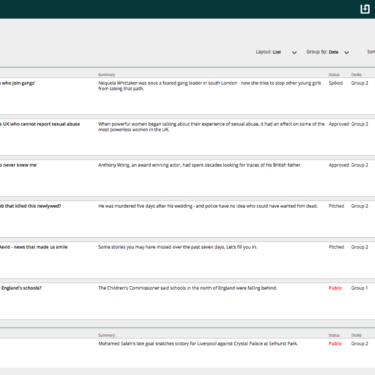The image size is (375, 375).
Task: Open story about UK sexual abuse reporting
Action: pyautogui.click(x=40, y=124)
